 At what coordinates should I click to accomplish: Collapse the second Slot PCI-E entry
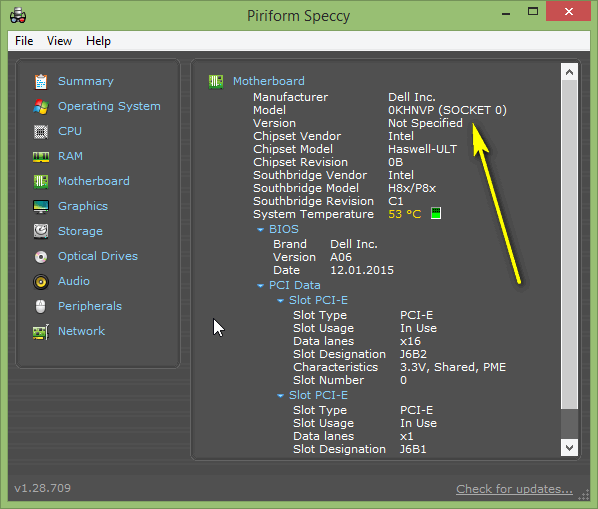pos(280,396)
